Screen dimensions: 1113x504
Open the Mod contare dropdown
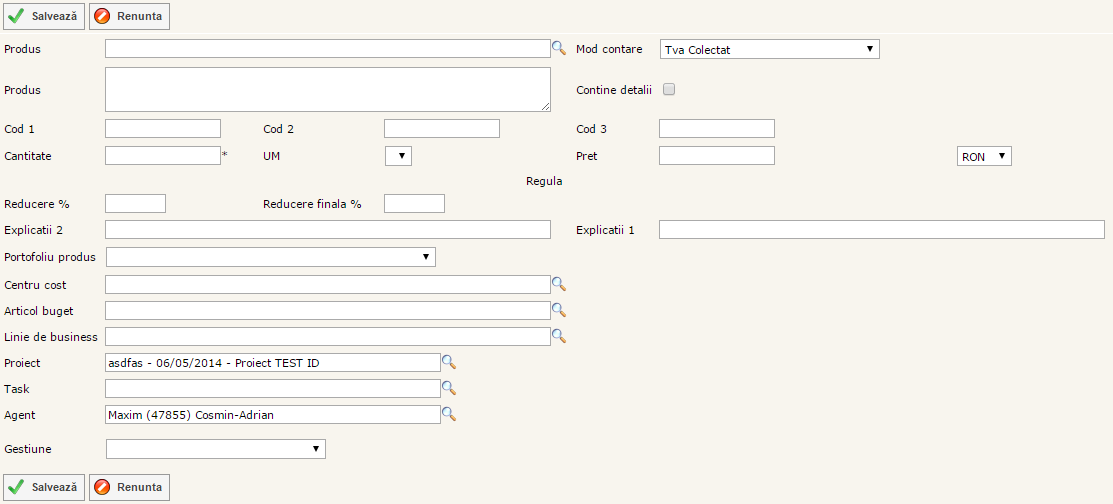(769, 49)
